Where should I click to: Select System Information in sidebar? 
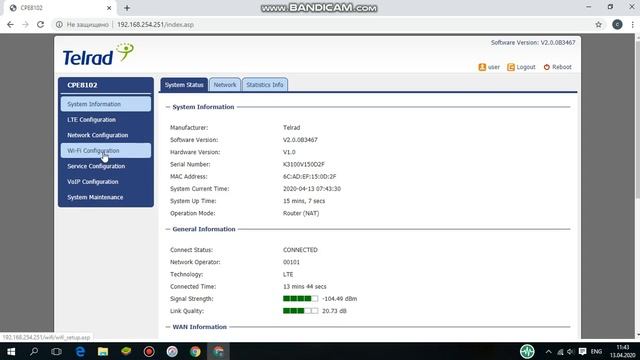(106, 104)
